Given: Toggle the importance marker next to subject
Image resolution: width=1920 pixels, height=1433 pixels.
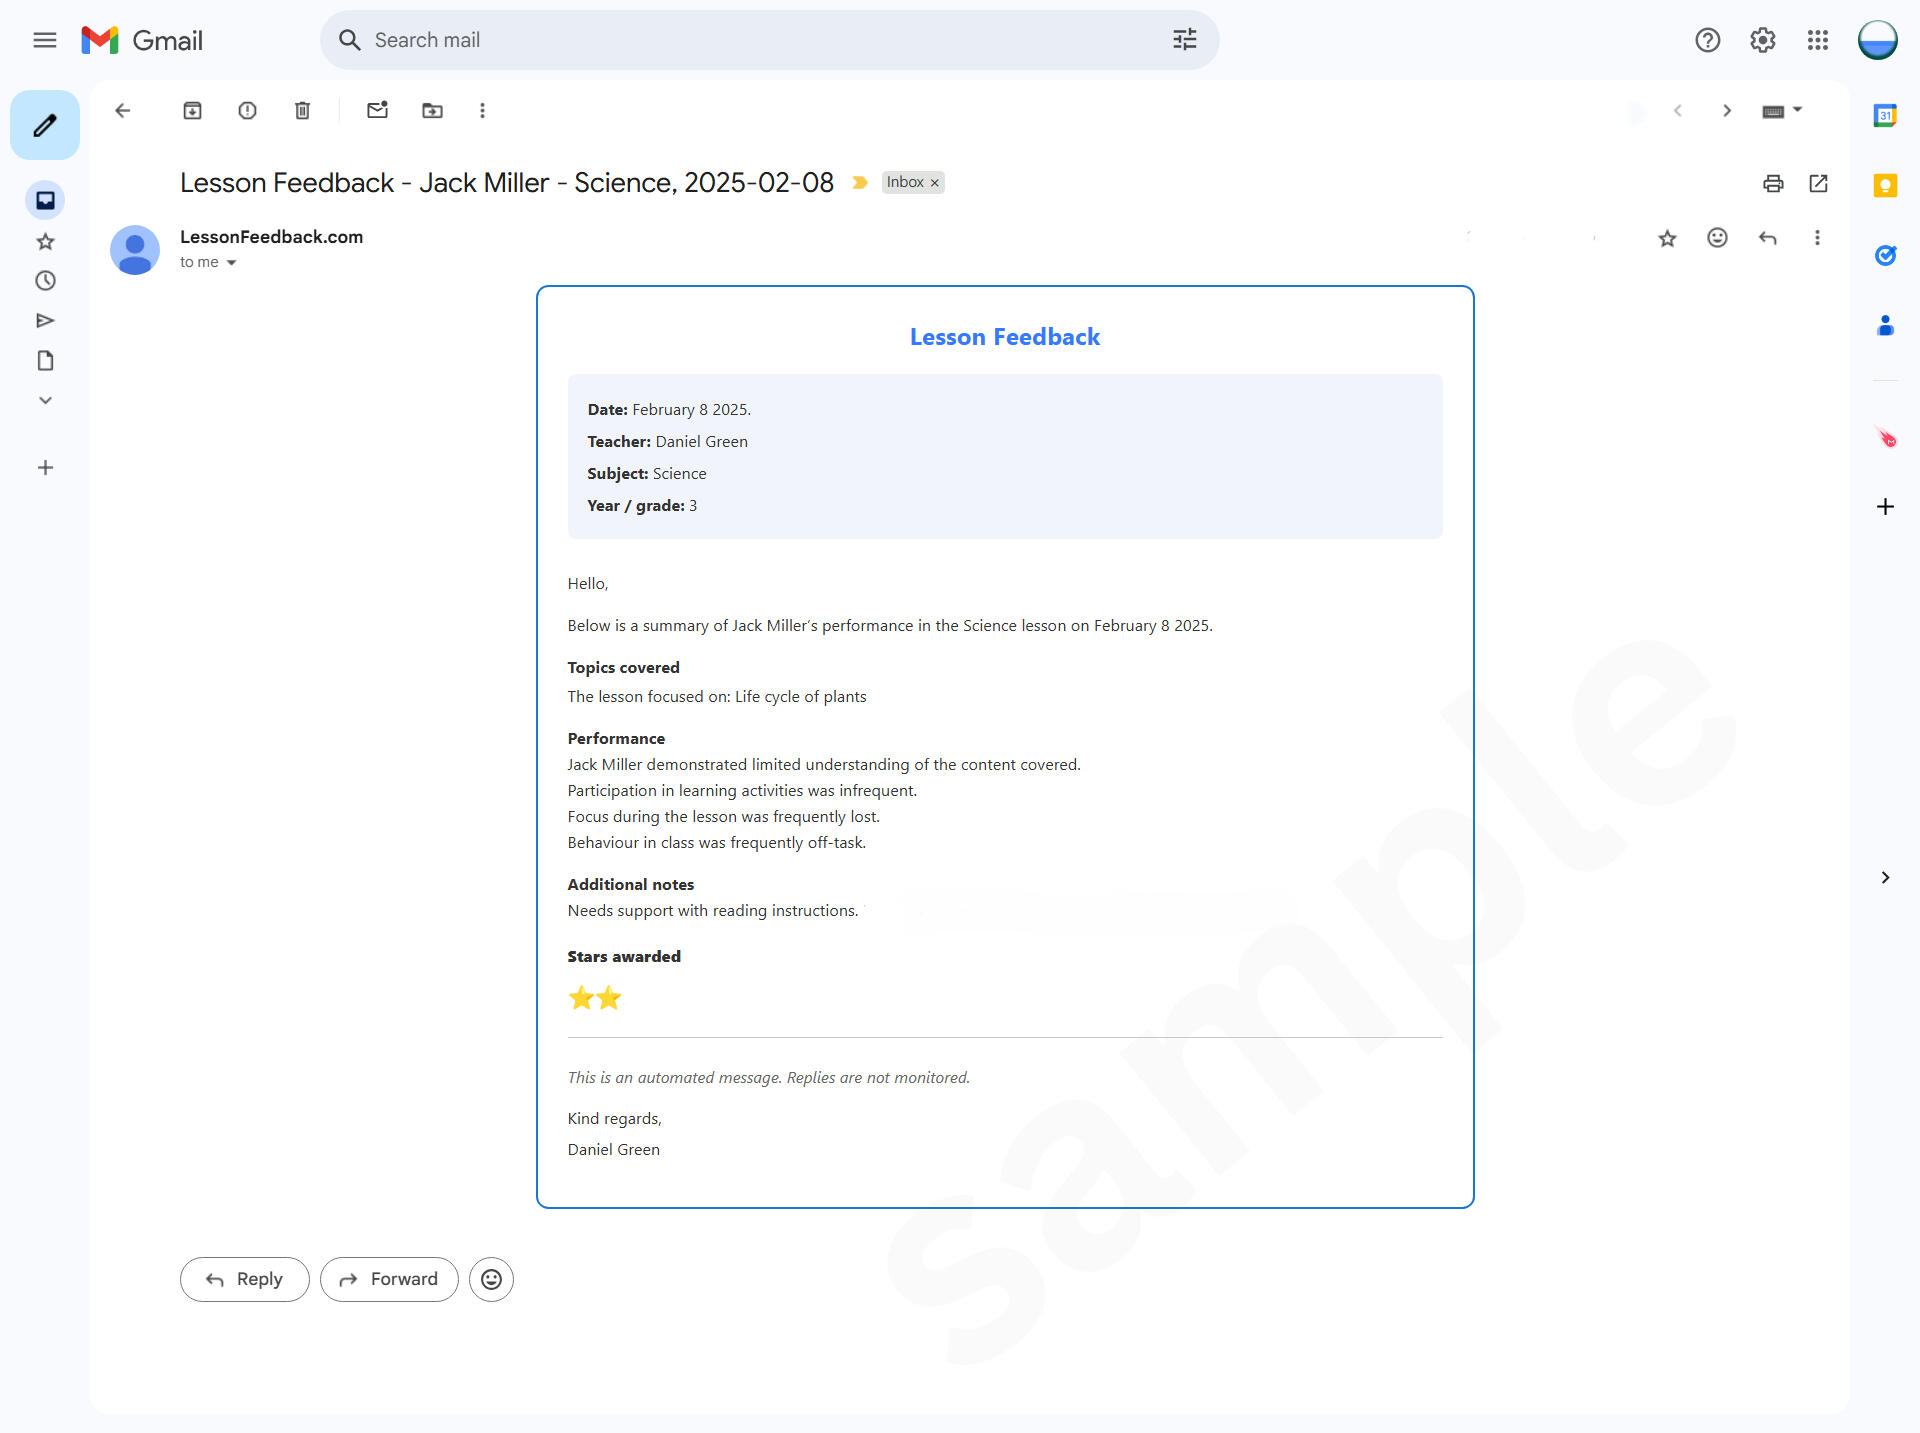Looking at the screenshot, I should click(x=860, y=183).
